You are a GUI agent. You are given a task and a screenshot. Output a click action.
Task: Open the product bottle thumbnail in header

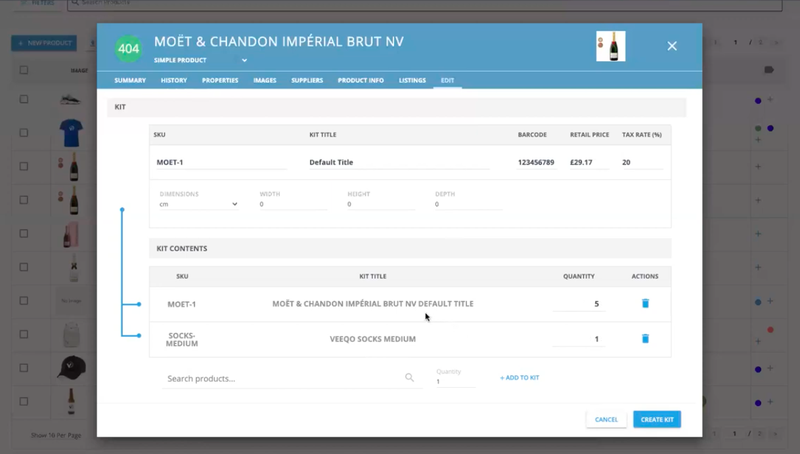click(x=611, y=46)
